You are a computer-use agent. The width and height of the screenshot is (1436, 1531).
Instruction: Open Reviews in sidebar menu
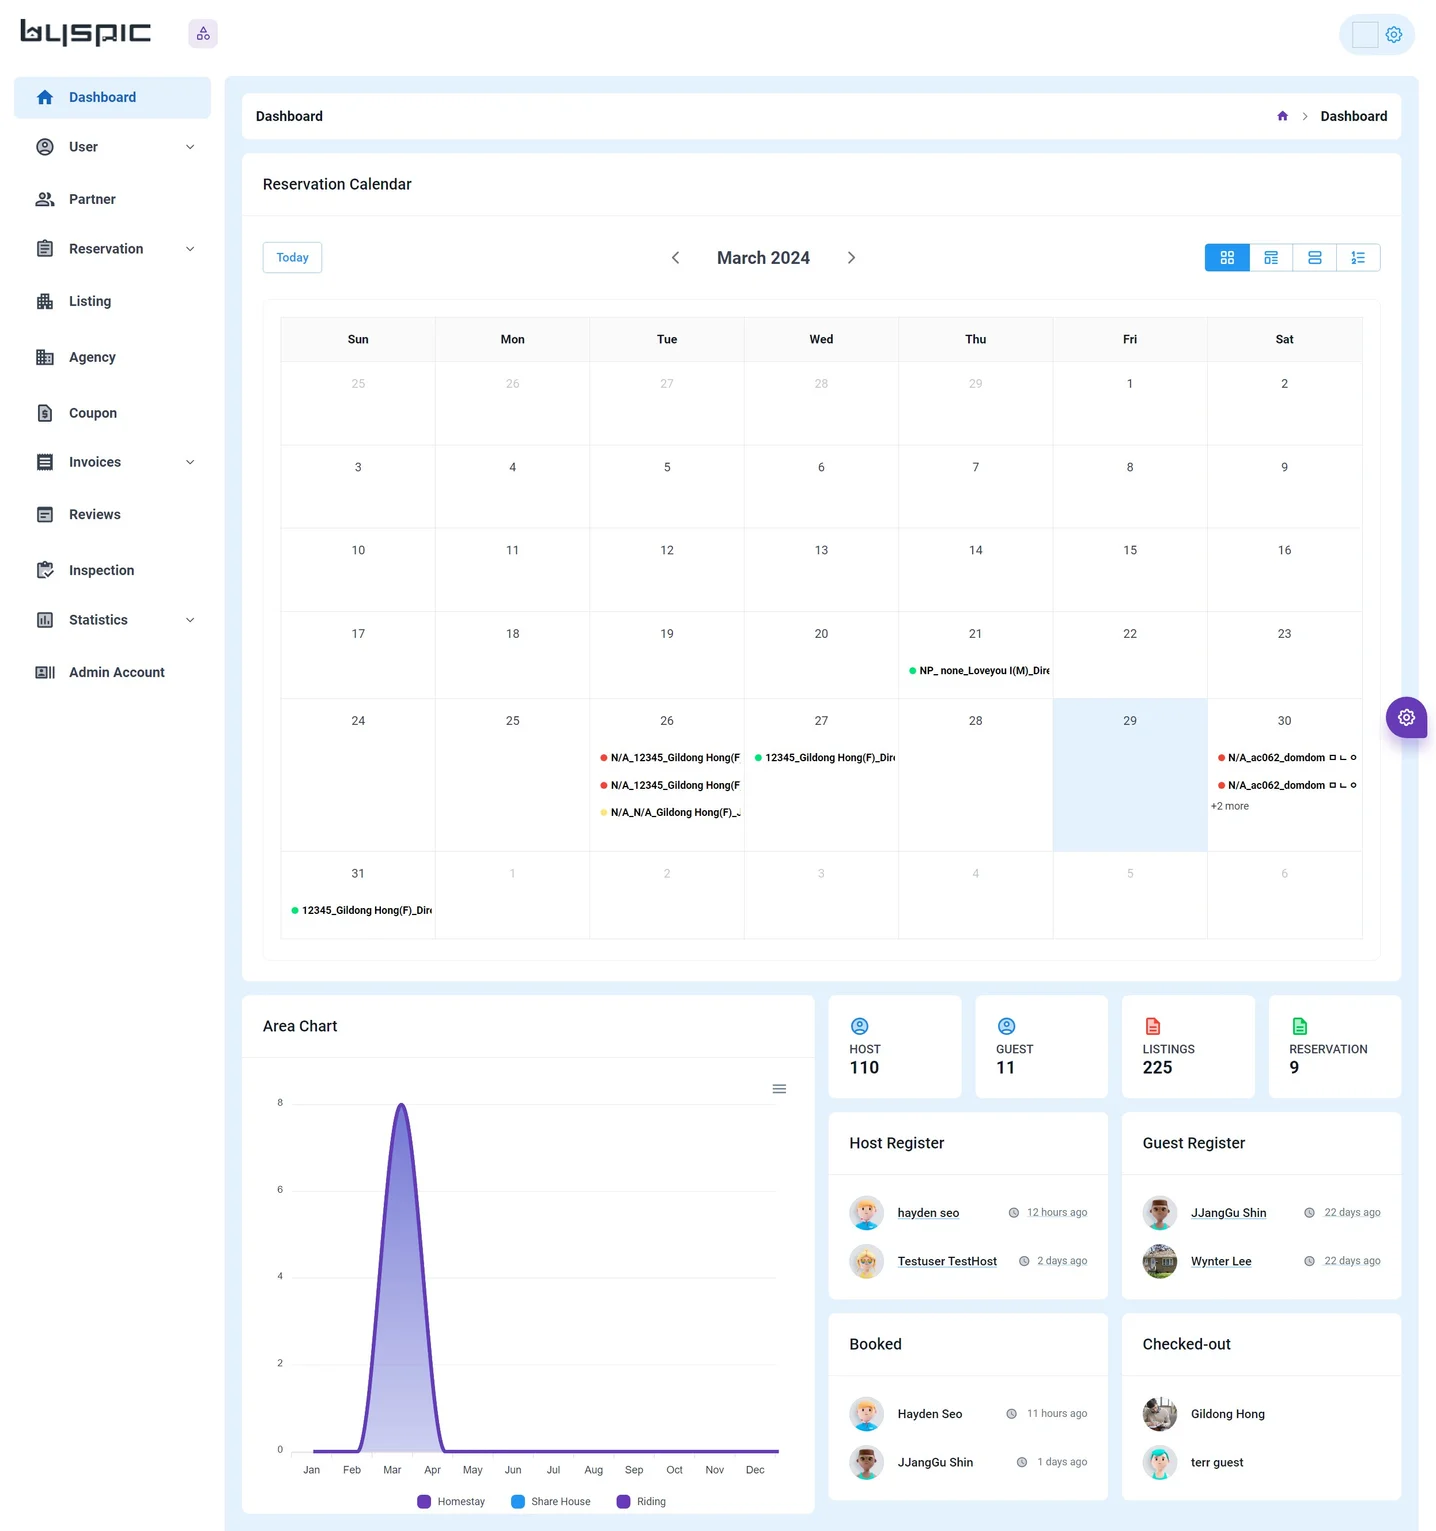pos(112,514)
